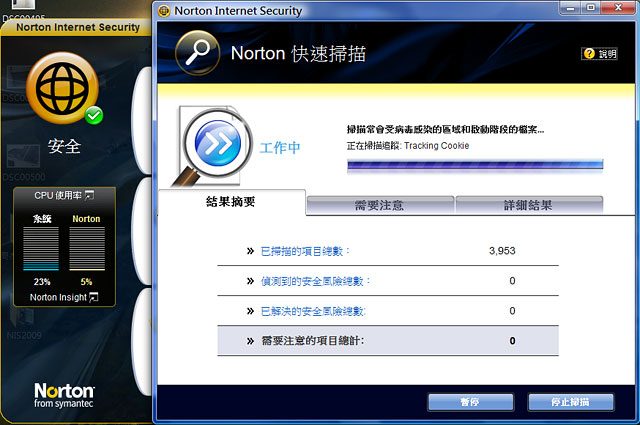Click the chevron next to 已解決的安全風險總數
640x425 pixels.
(250, 311)
